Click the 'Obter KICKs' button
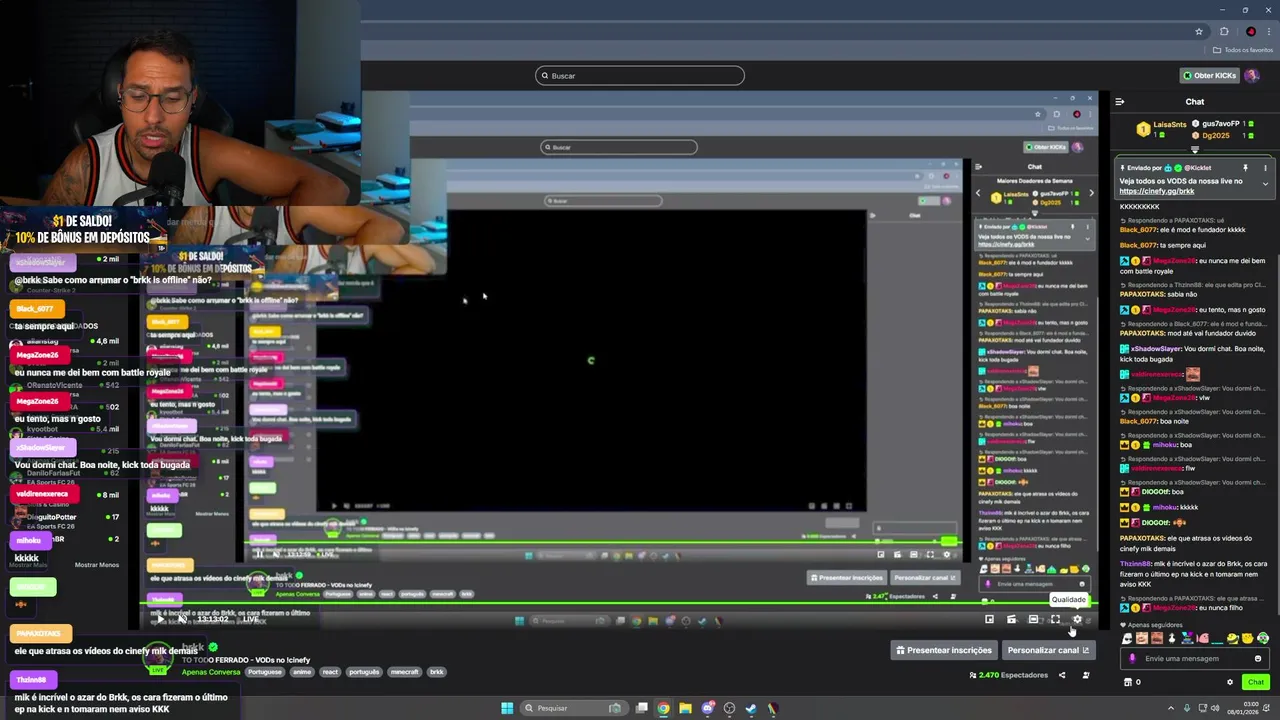The image size is (1280, 720). tap(1209, 75)
